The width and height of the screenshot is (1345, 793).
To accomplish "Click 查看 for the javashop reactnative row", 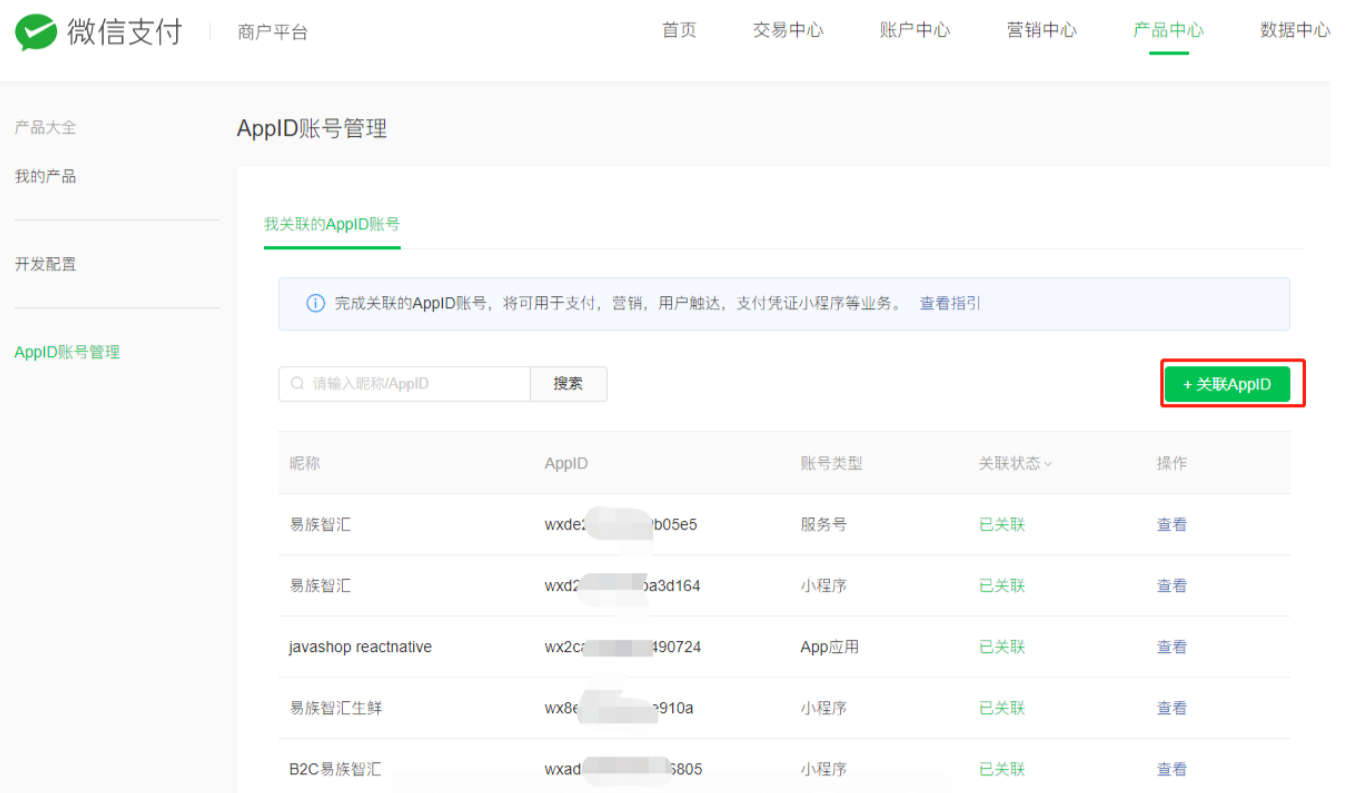I will [x=1172, y=647].
